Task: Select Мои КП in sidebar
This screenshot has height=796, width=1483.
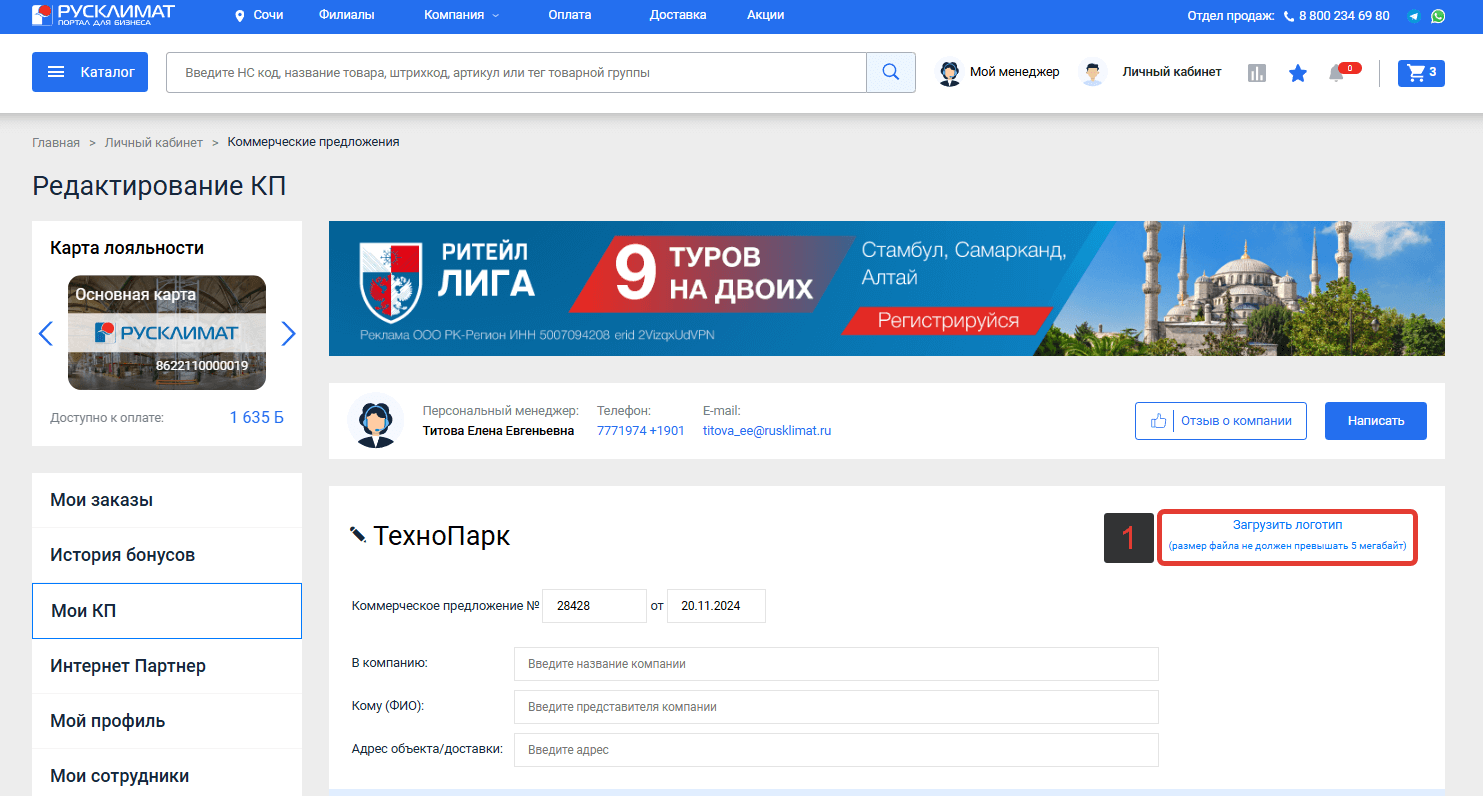Action: [167, 611]
